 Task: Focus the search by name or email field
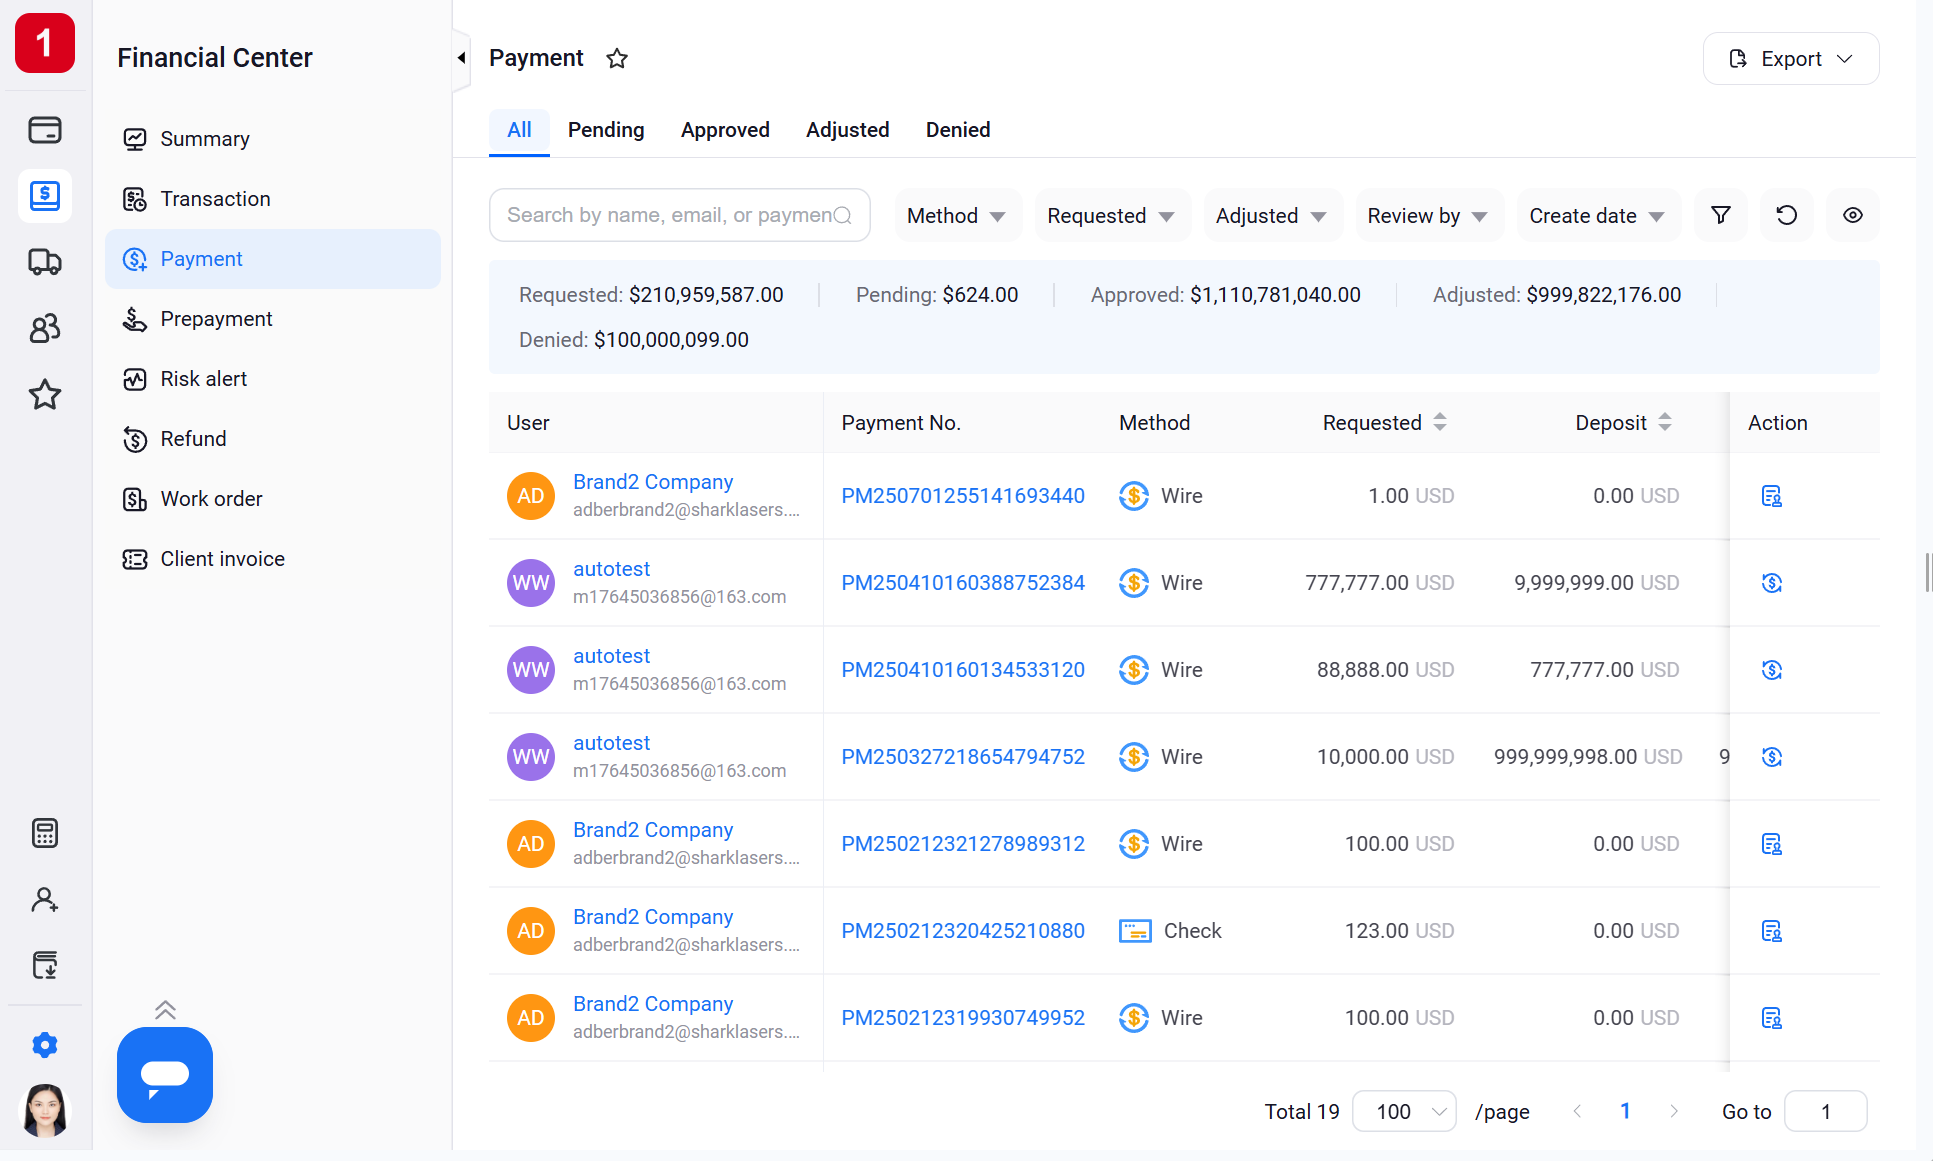click(x=679, y=215)
